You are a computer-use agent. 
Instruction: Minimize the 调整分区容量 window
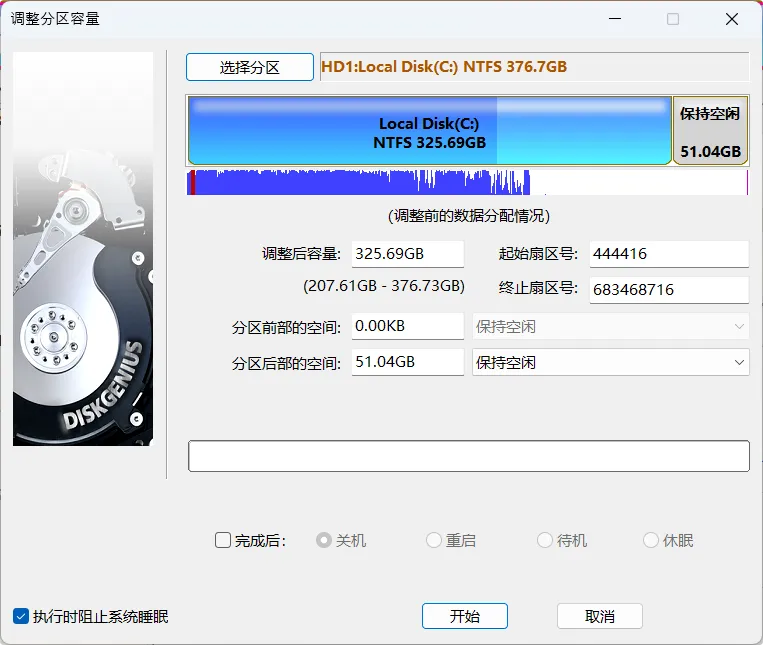[x=615, y=19]
